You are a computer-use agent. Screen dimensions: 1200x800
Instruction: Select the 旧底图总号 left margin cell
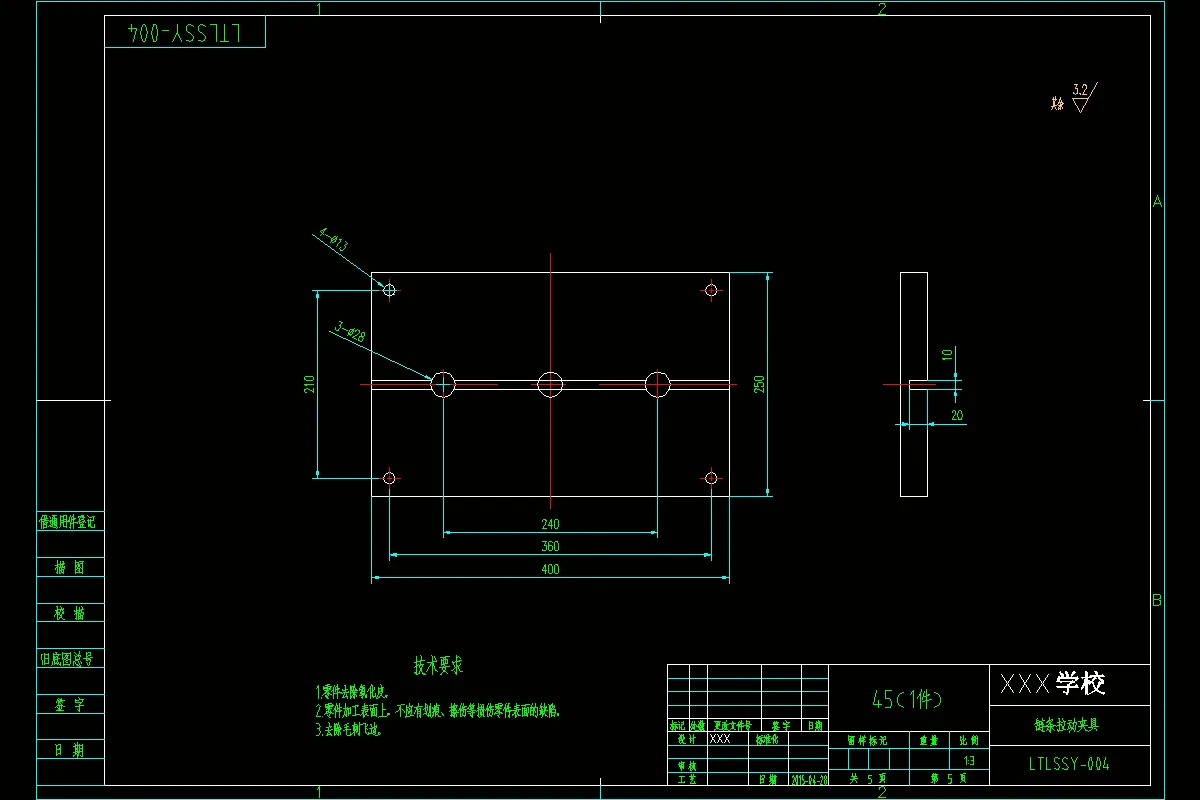pyautogui.click(x=70, y=659)
